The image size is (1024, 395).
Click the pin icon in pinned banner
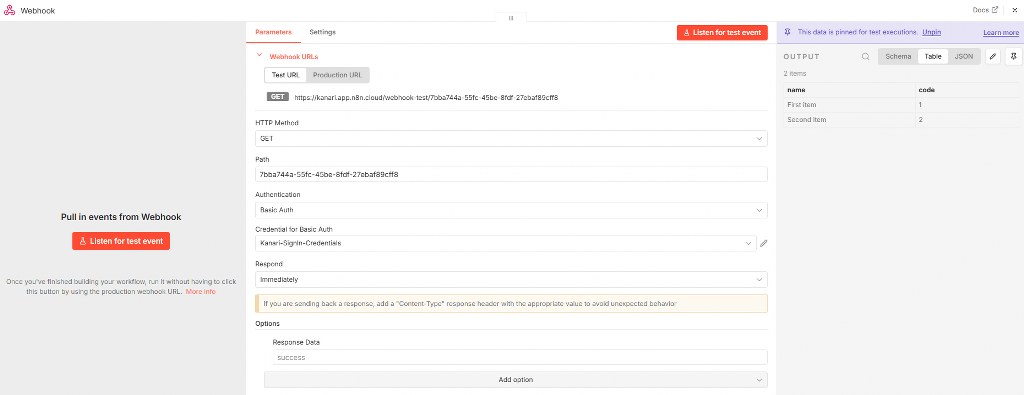(788, 32)
